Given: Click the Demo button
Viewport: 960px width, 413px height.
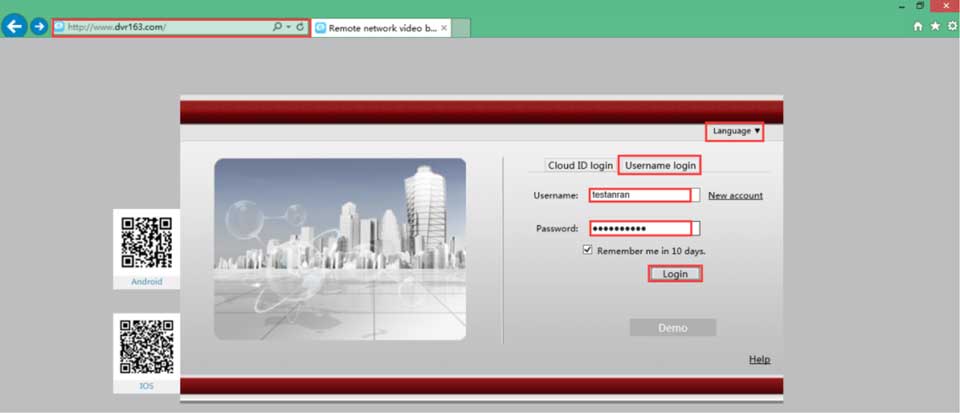Looking at the screenshot, I should click(x=672, y=328).
